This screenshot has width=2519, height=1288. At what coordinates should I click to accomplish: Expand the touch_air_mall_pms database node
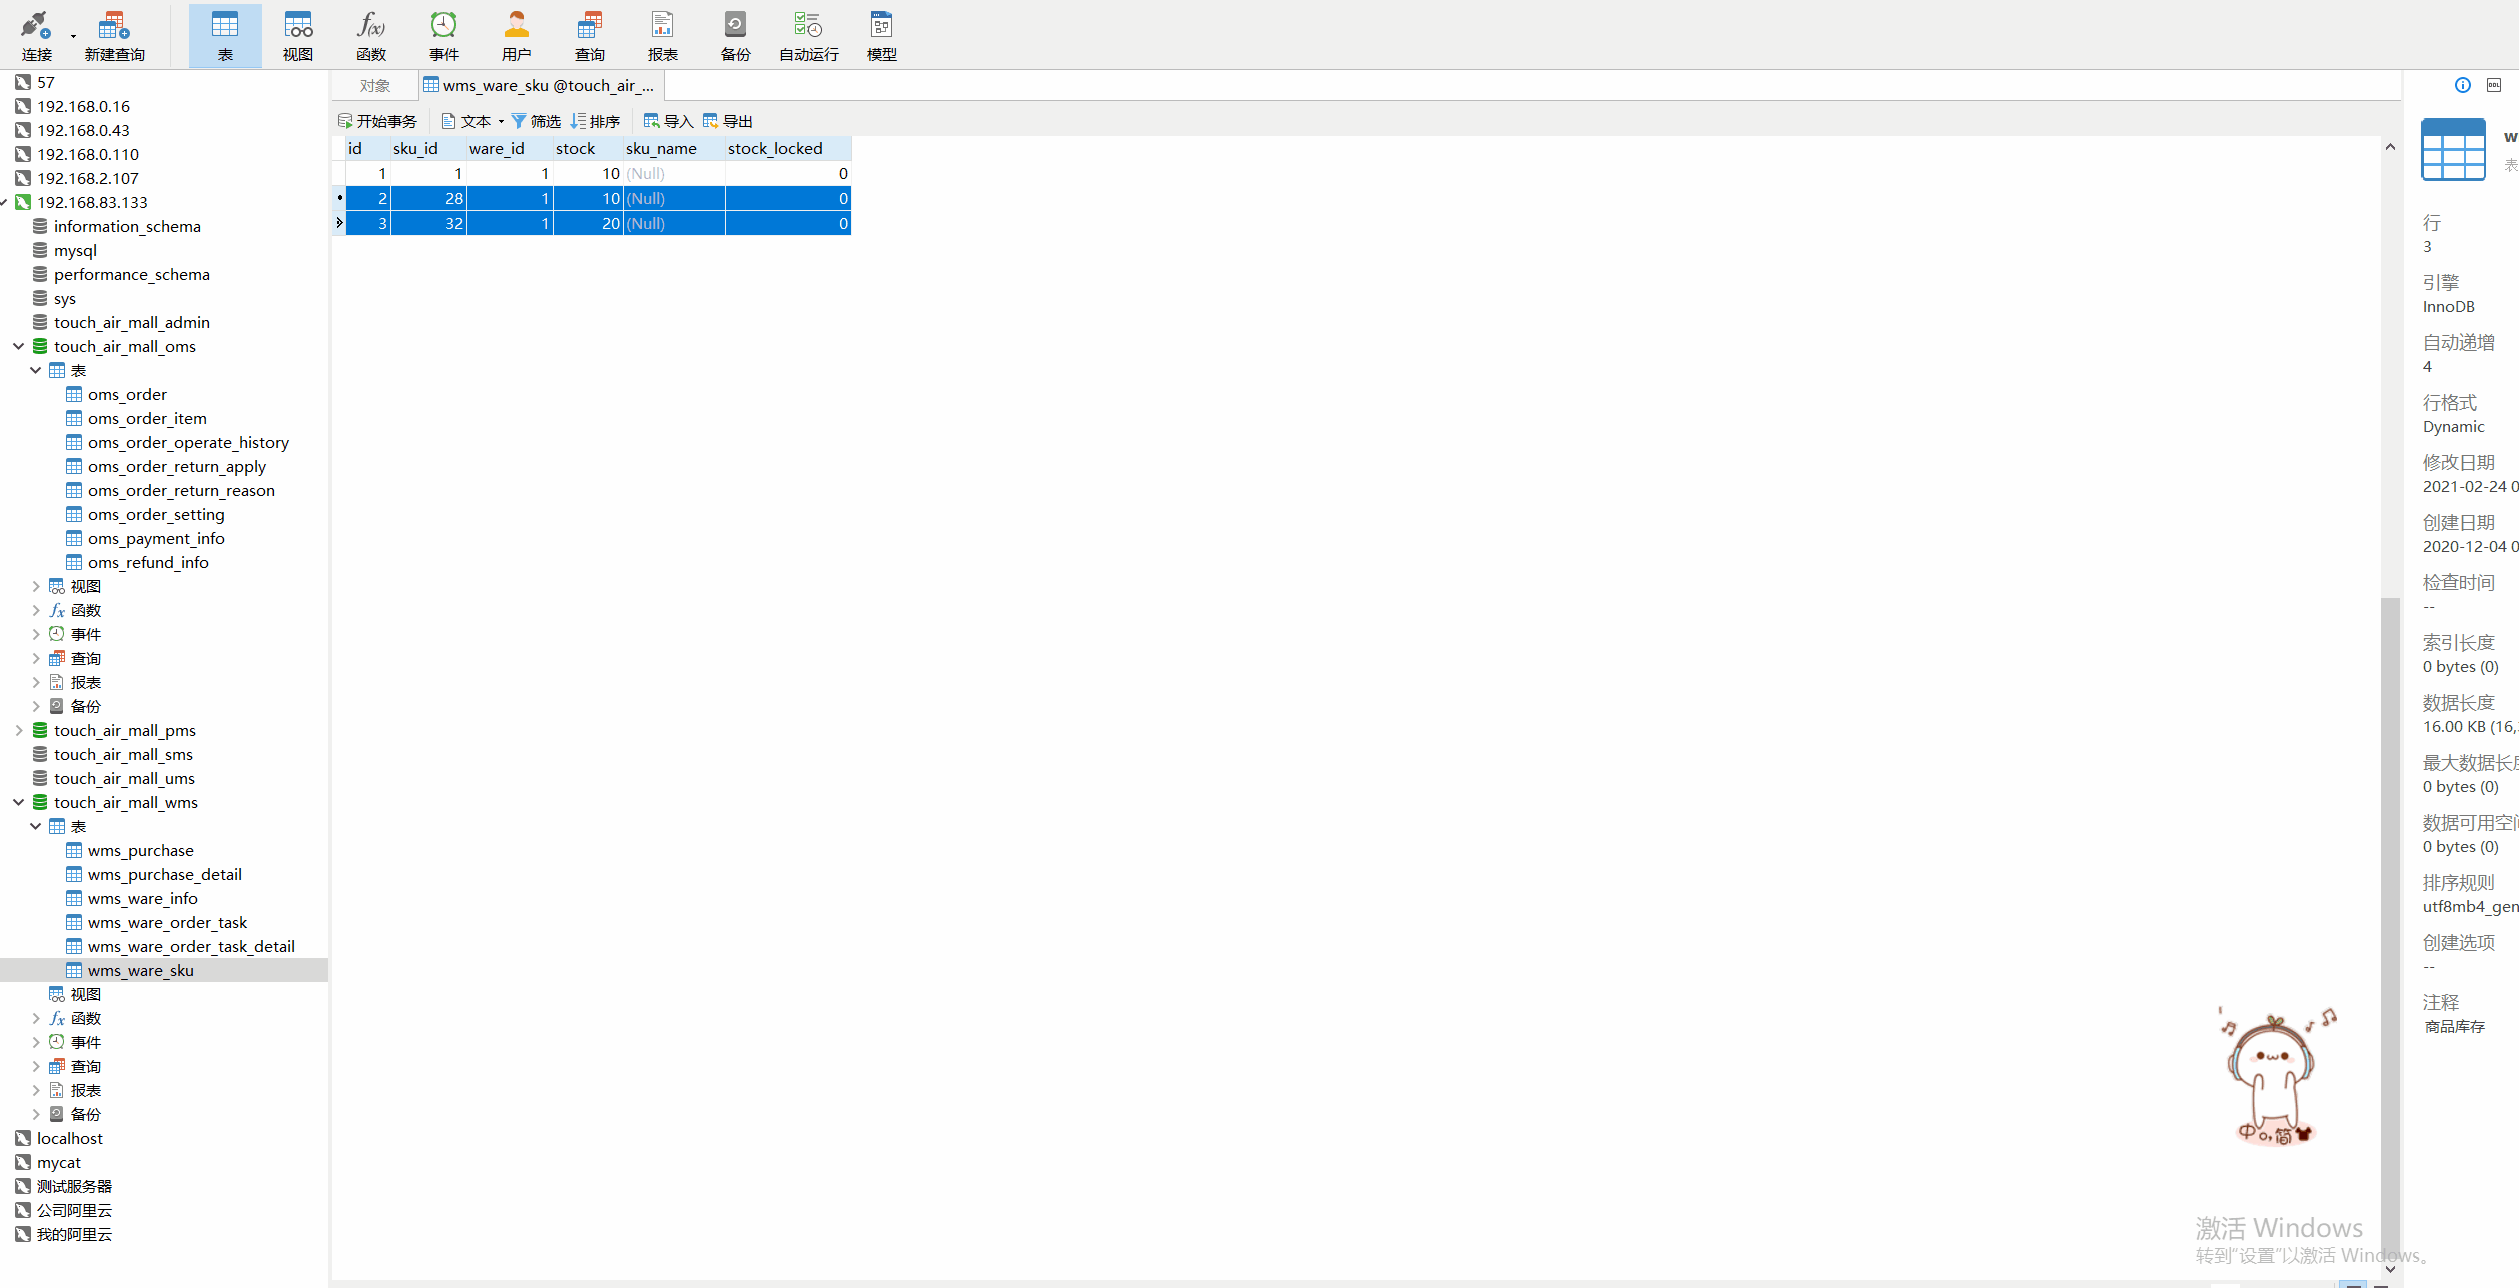18,730
